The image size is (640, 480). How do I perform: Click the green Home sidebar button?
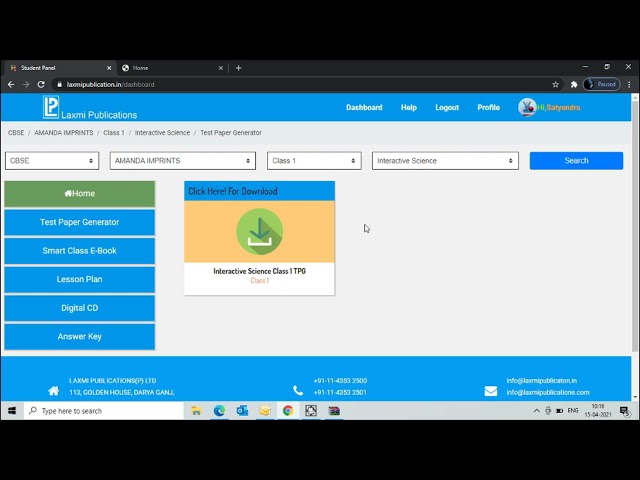[x=80, y=194]
